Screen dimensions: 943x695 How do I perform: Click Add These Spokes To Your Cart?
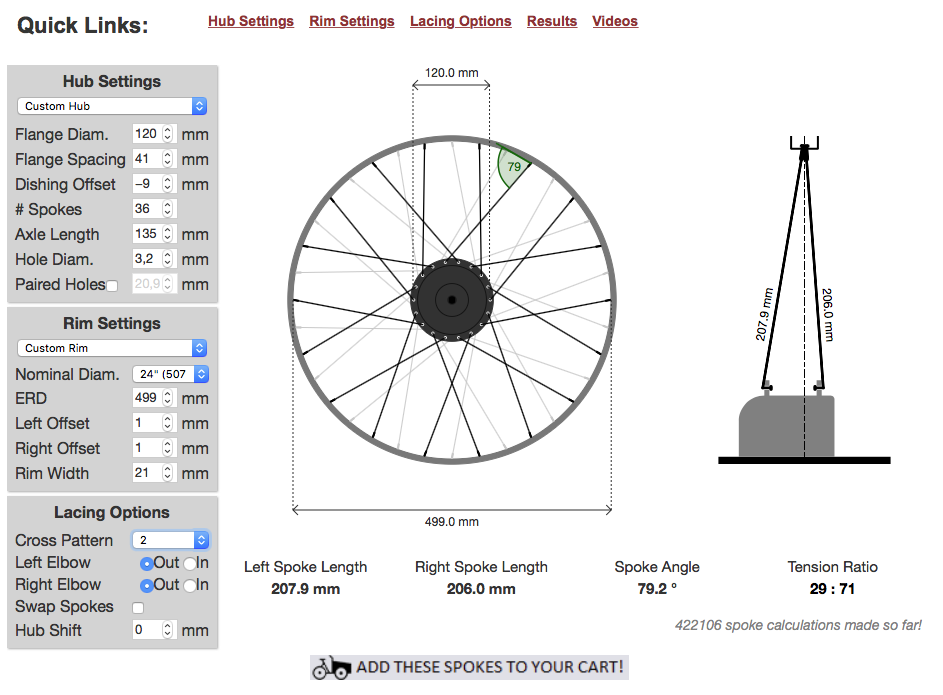coord(489,667)
